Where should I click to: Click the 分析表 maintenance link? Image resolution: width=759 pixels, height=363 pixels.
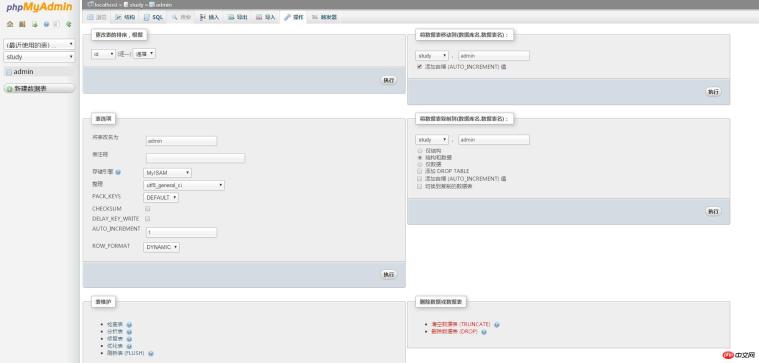pos(115,332)
